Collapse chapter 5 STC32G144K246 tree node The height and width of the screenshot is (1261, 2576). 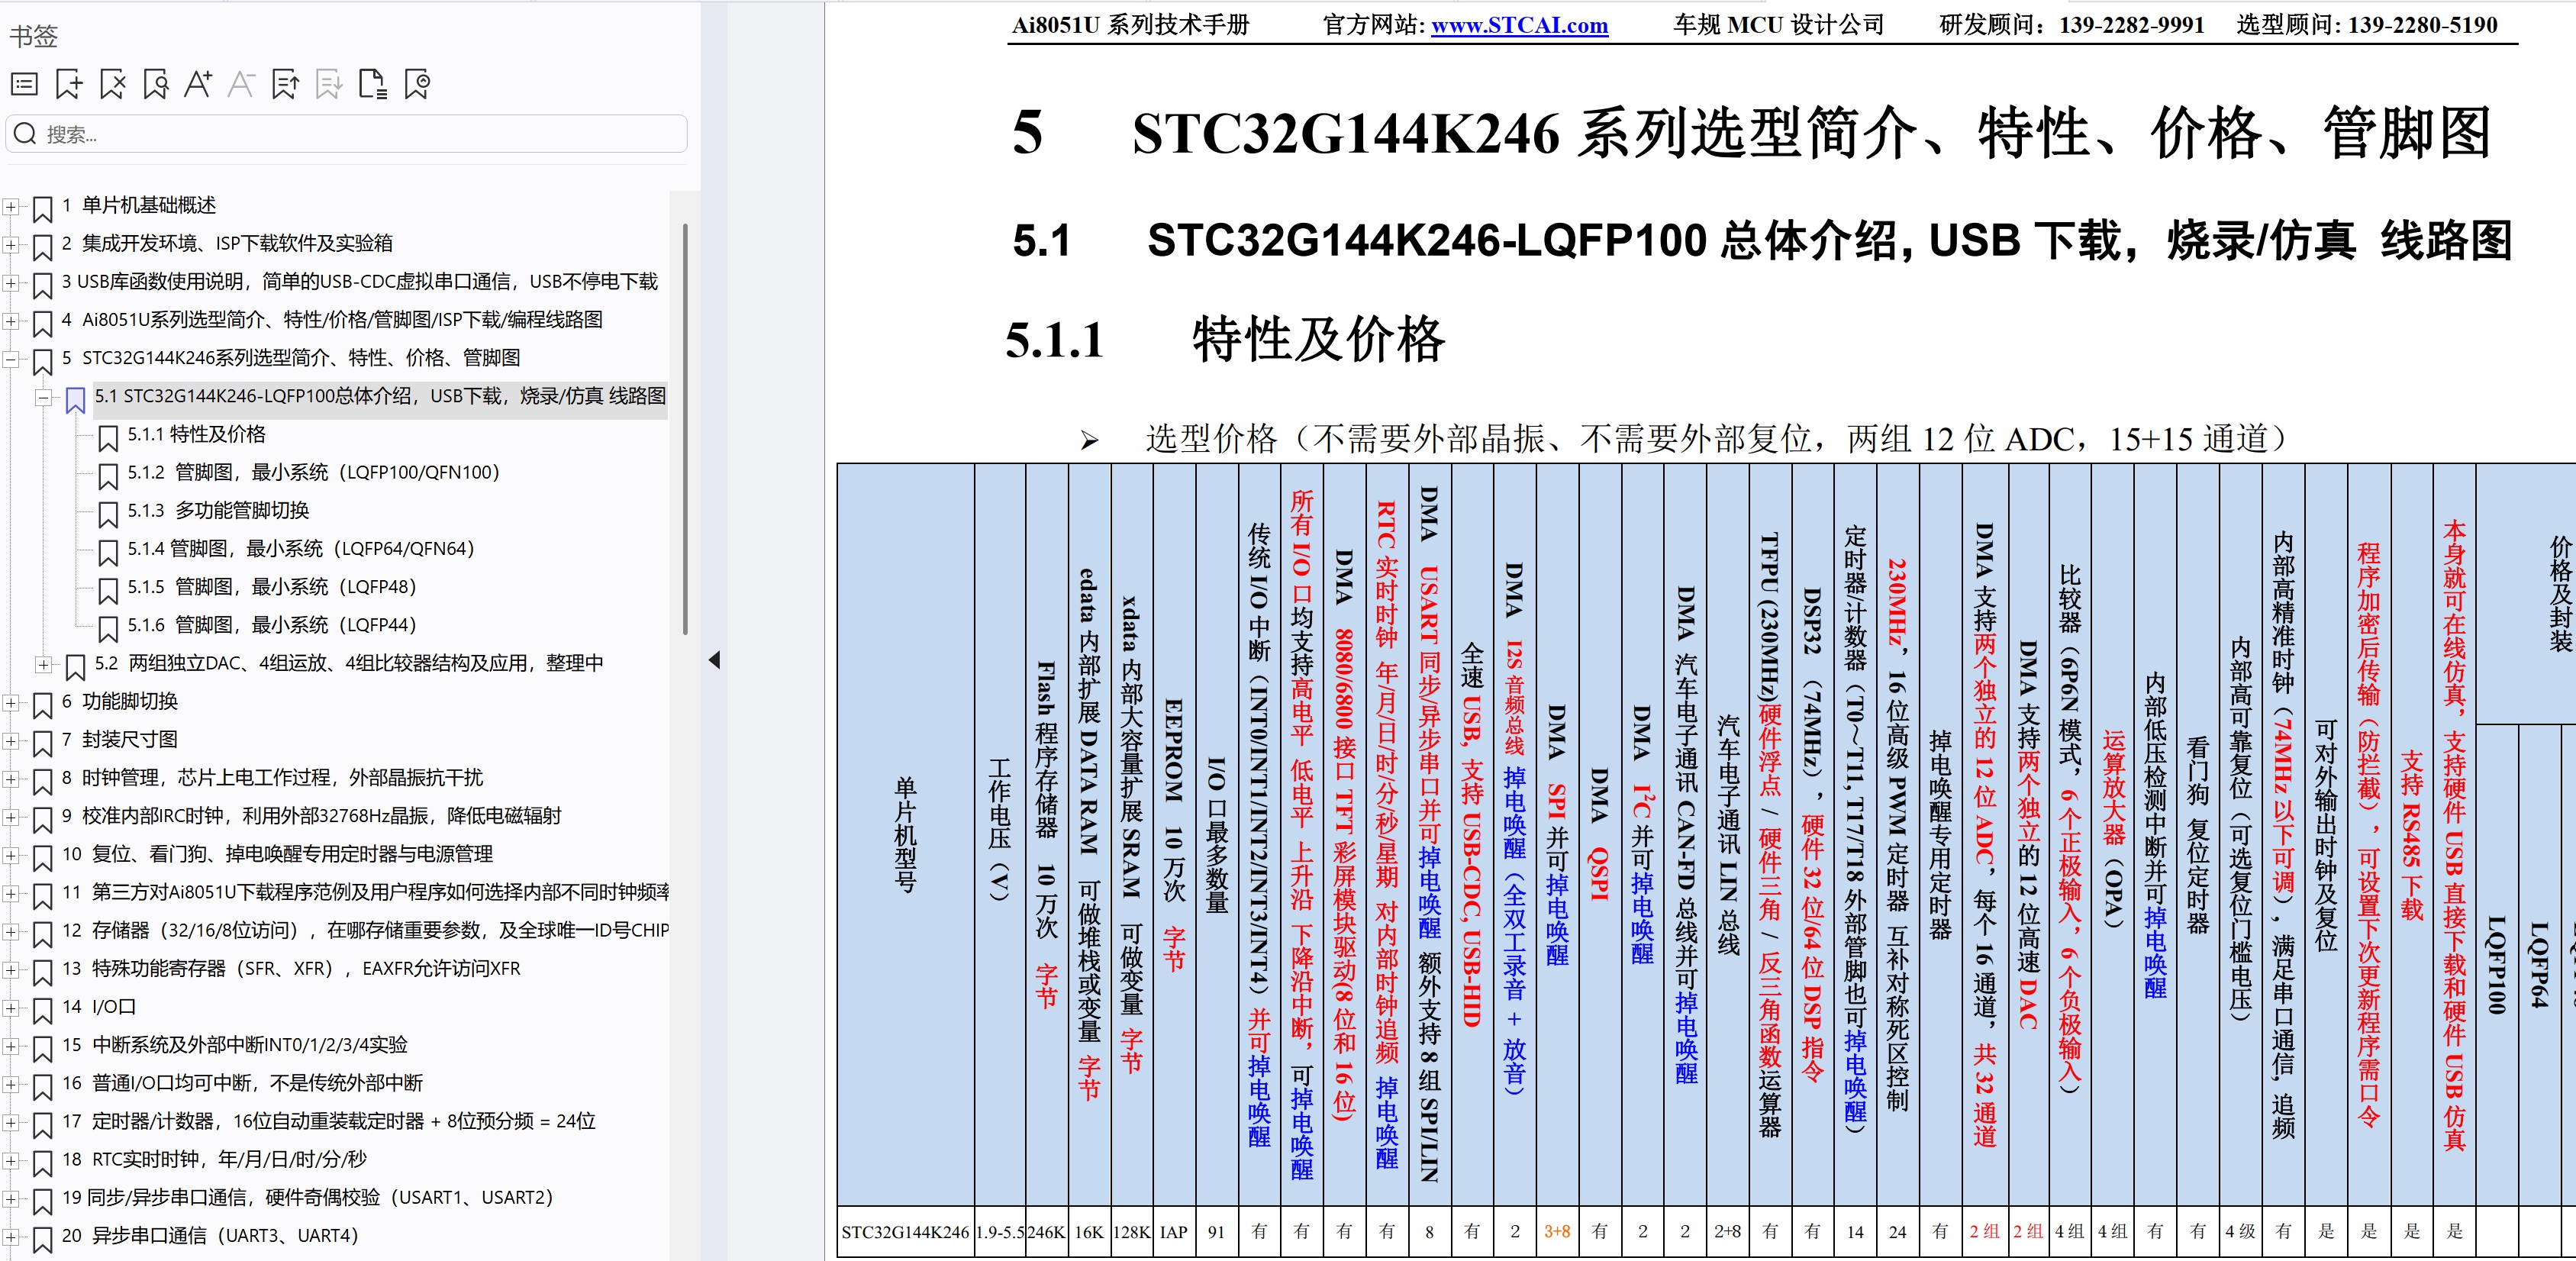(10, 359)
